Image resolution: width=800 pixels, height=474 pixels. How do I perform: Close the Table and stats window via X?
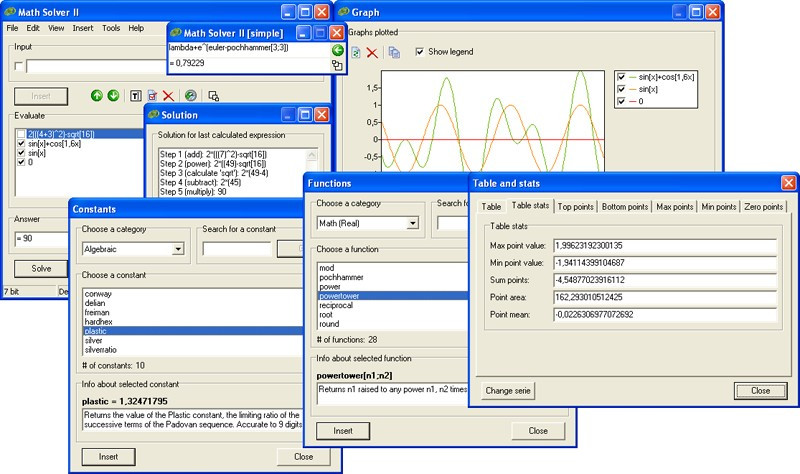point(789,183)
